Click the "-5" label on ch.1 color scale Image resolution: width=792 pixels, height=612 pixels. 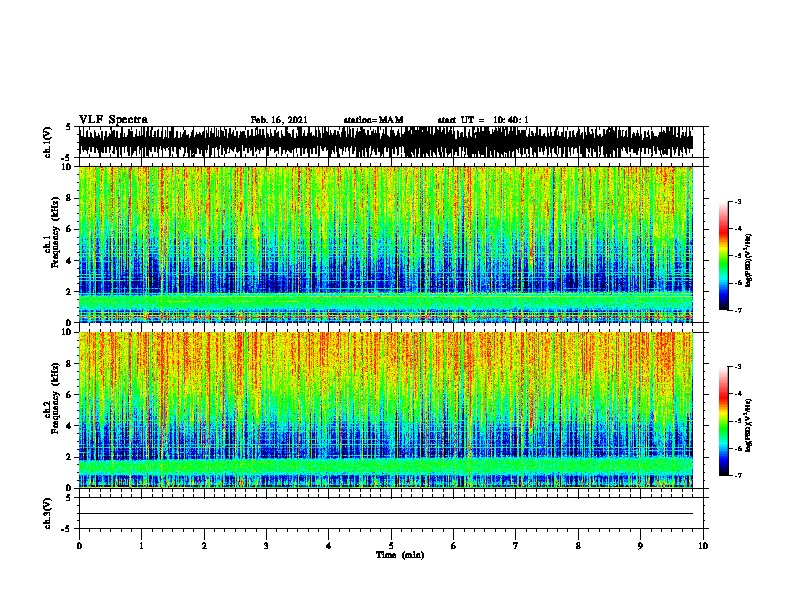point(738,256)
